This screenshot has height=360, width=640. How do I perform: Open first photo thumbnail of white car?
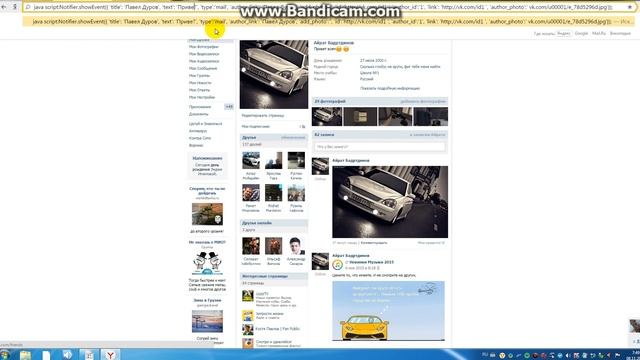[x=327, y=117]
